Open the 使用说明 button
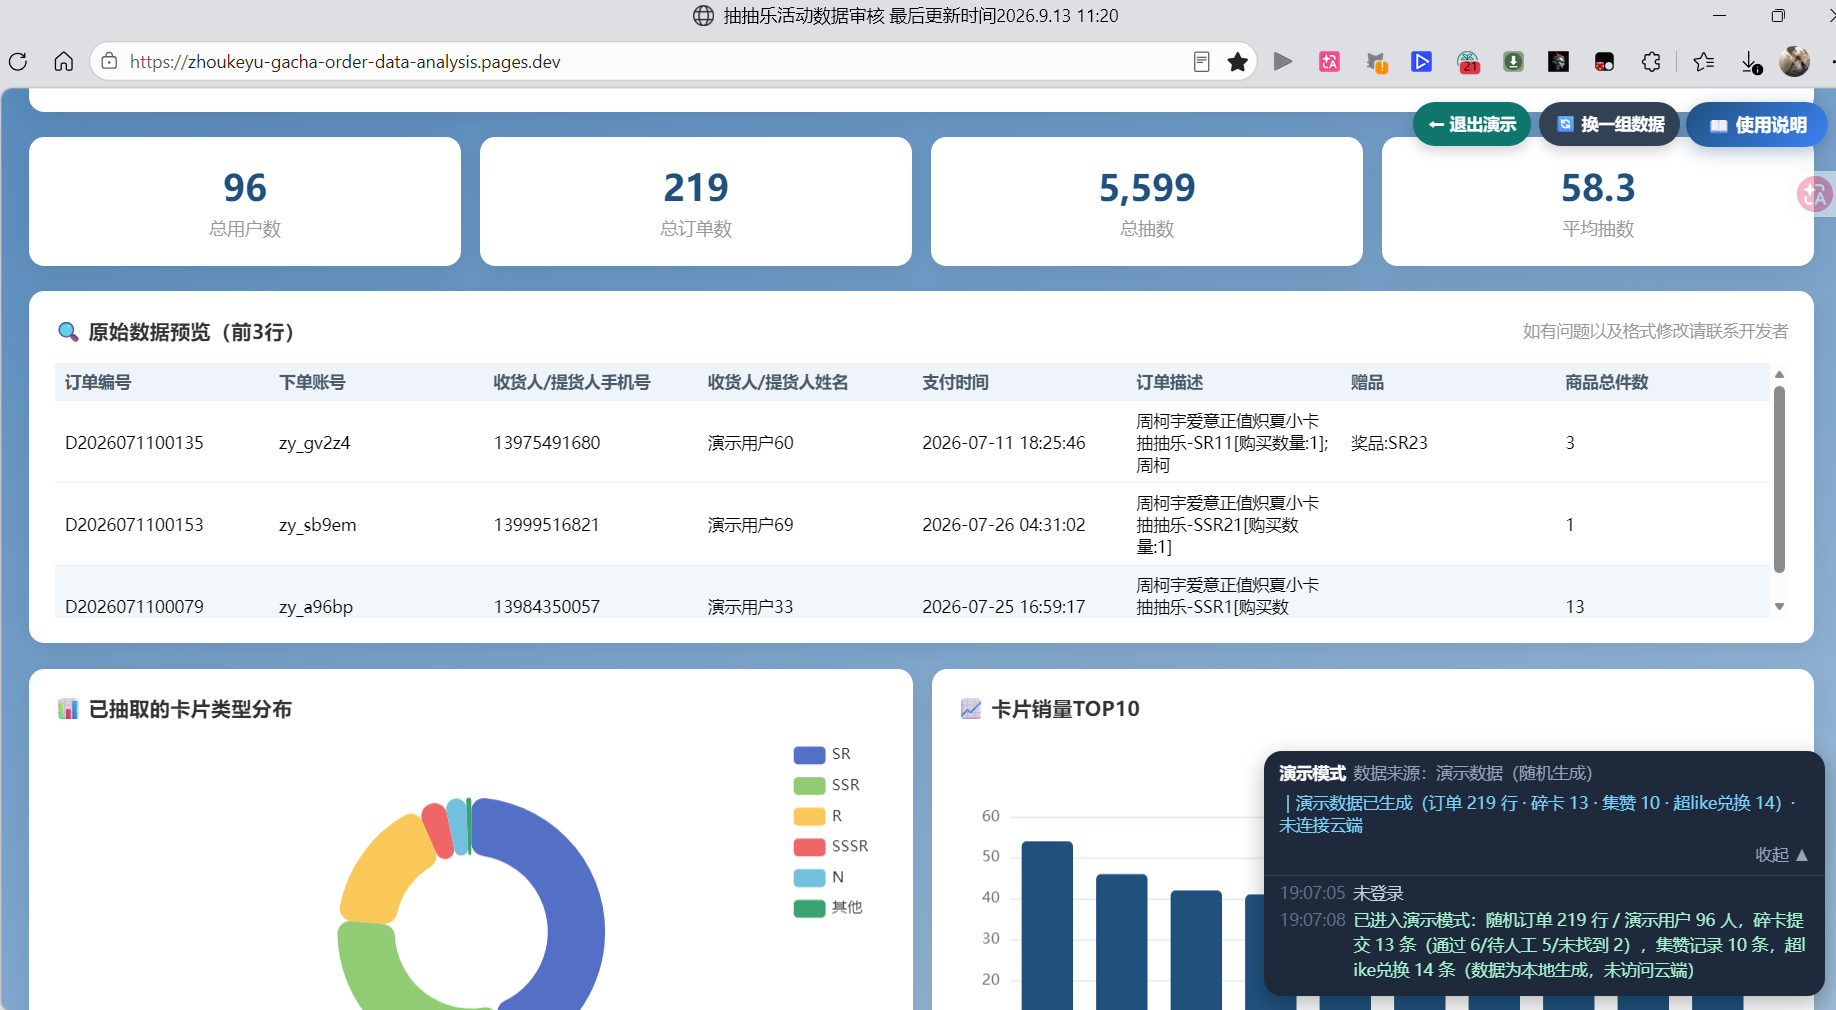The height and width of the screenshot is (1010, 1836). coord(1757,125)
